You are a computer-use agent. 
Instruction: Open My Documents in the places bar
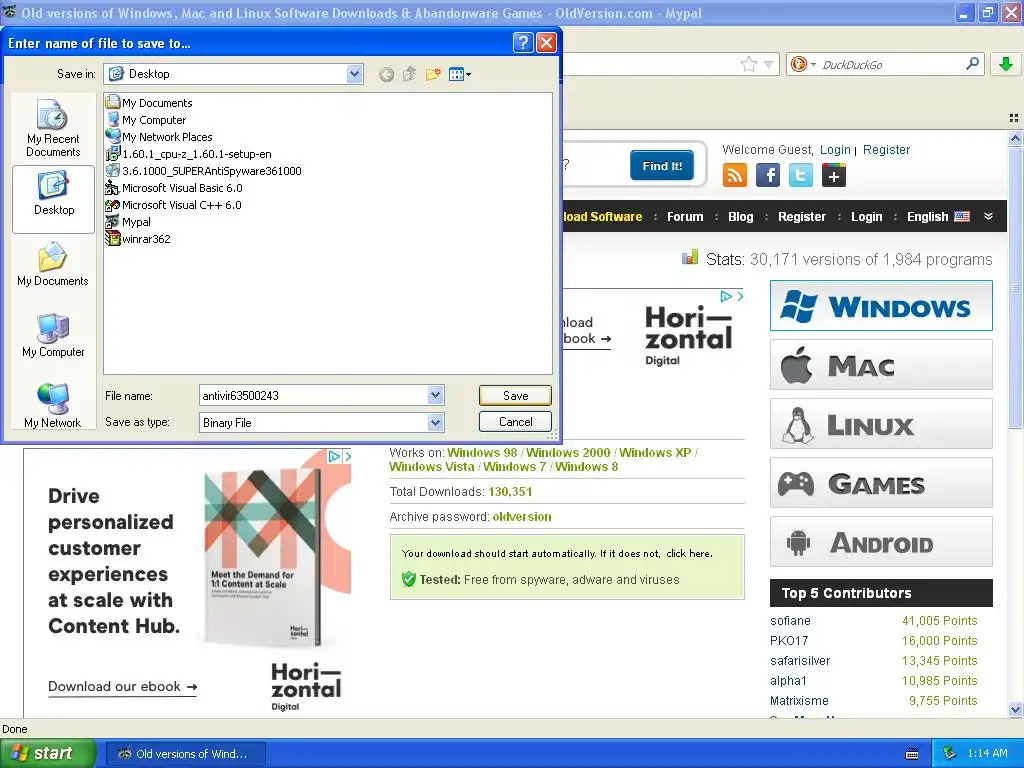point(53,264)
